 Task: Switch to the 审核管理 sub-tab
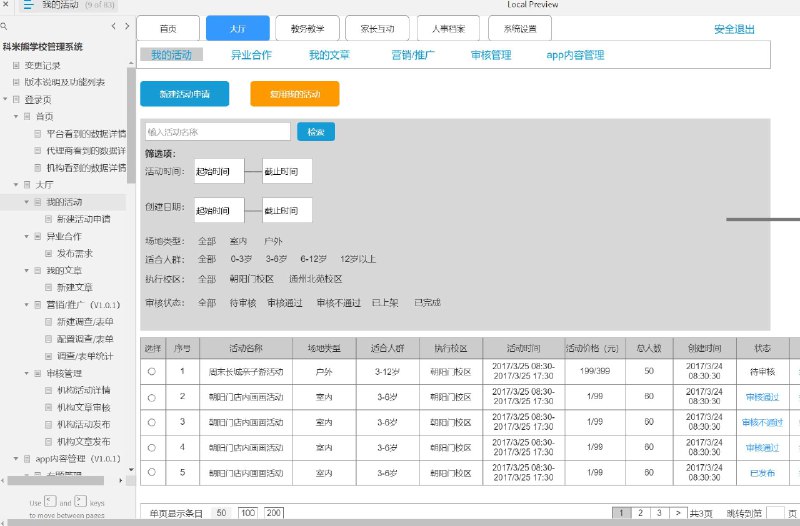click(x=491, y=55)
